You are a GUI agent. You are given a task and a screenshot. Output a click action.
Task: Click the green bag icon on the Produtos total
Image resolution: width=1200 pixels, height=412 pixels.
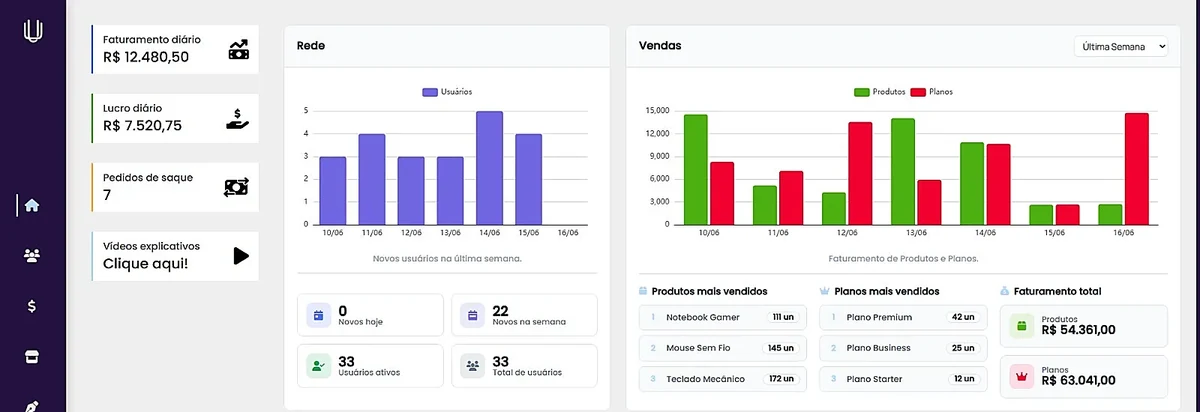(1022, 326)
